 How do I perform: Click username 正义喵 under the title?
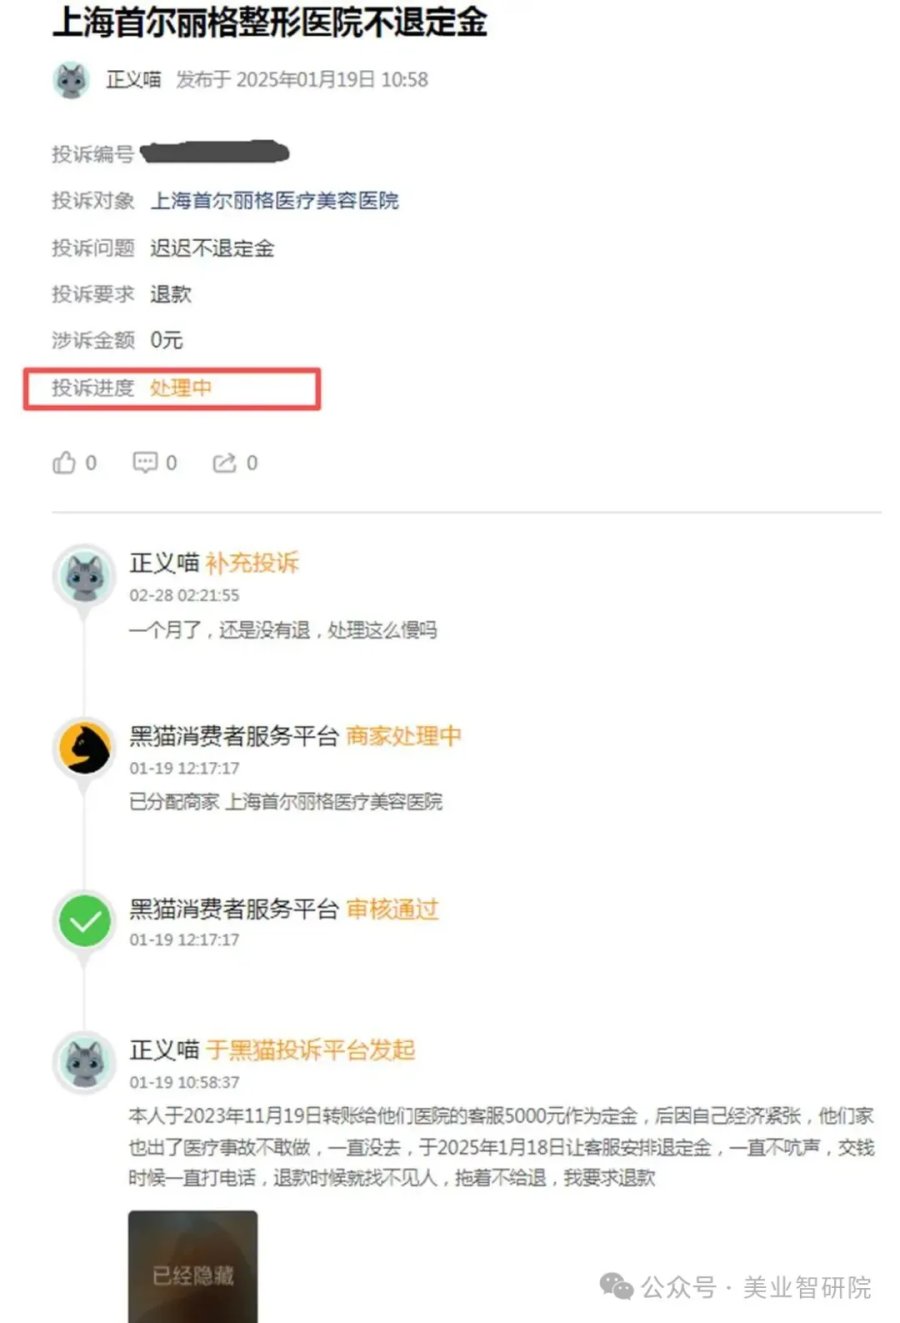[134, 80]
